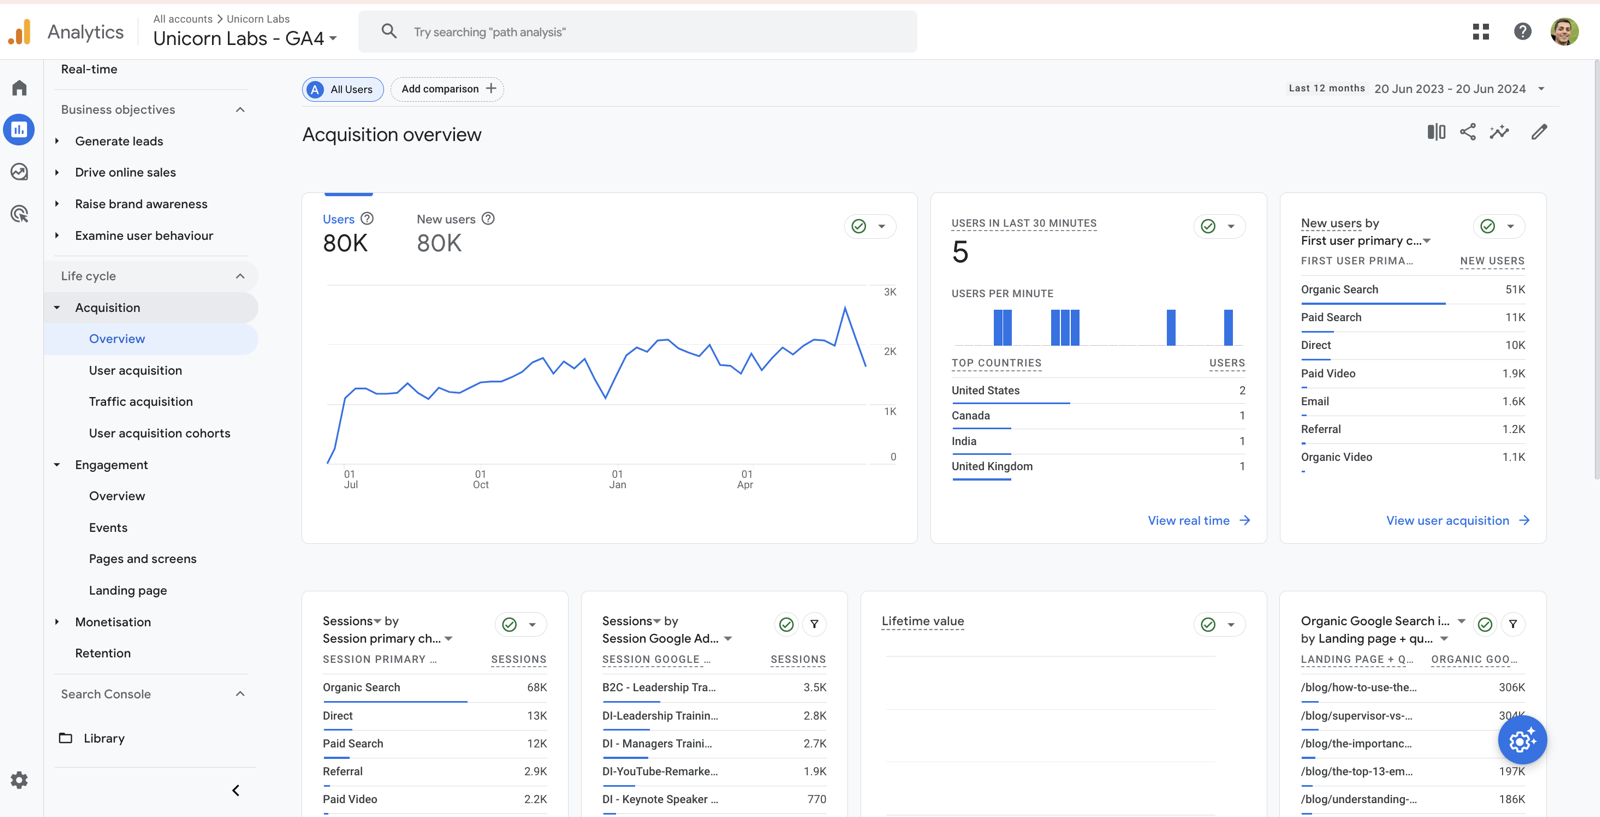The image size is (1600, 817).
Task: Click the Library folder icon
Action: point(66,738)
